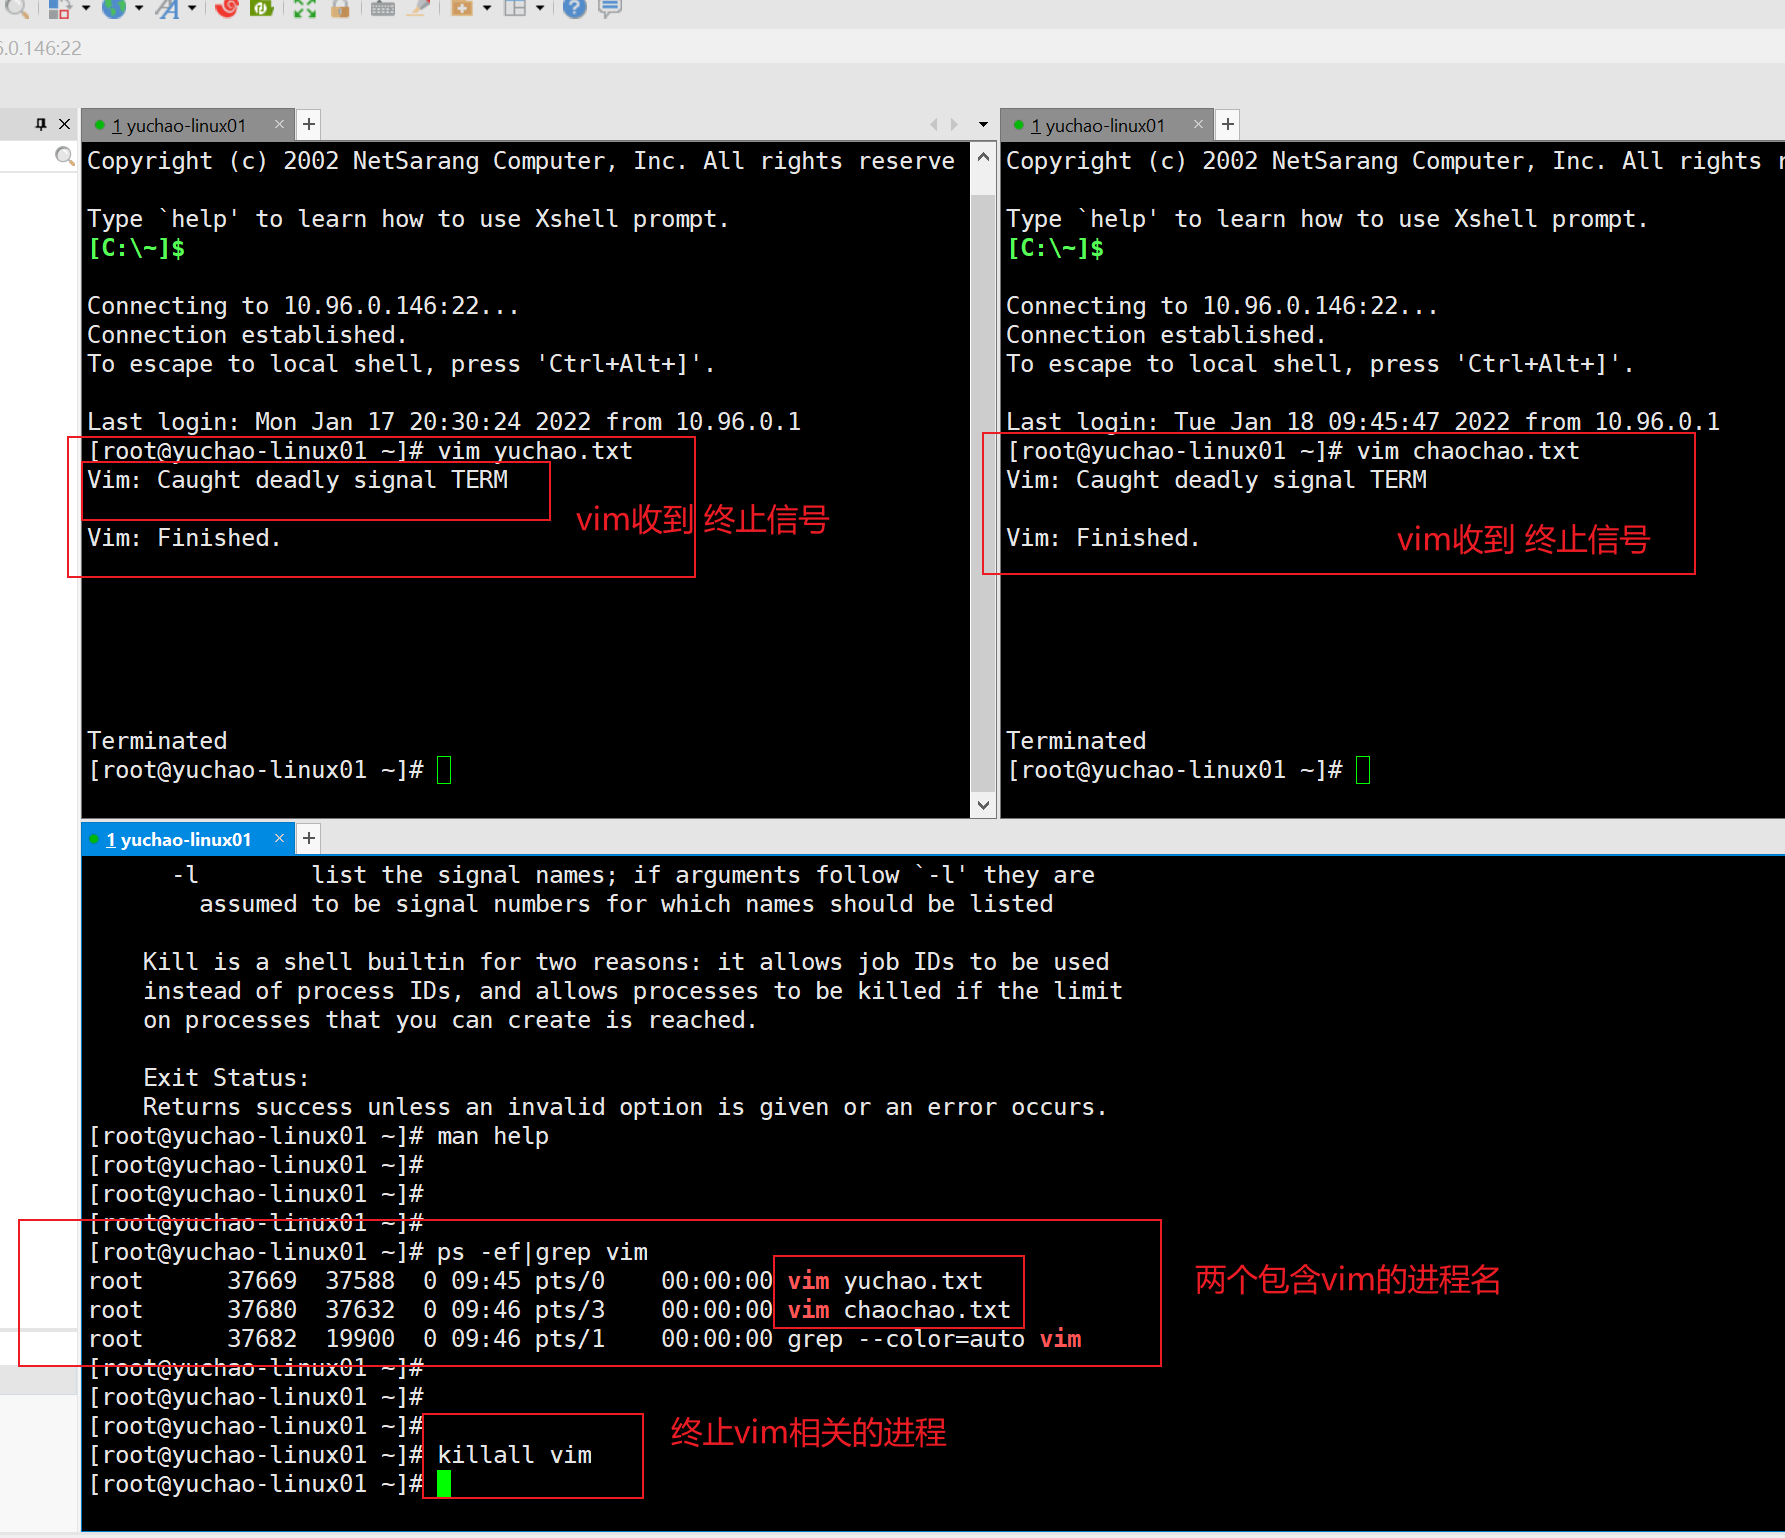1785x1538 pixels.
Task: Click the red Xagent swirl icon
Action: click(227, 9)
